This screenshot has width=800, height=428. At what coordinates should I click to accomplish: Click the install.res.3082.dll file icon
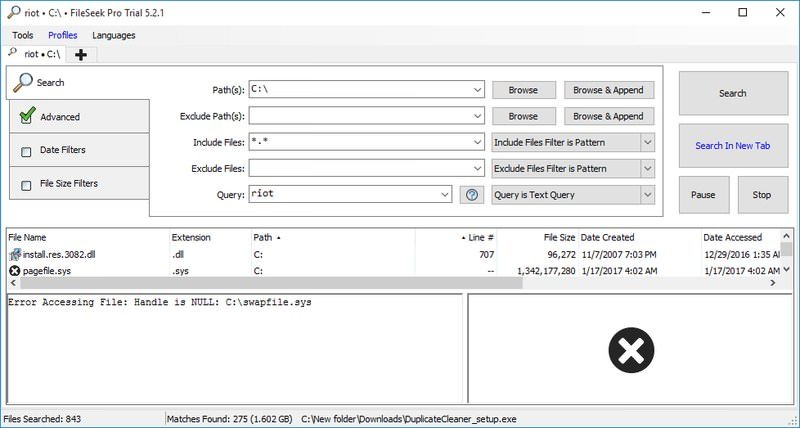click(14, 255)
